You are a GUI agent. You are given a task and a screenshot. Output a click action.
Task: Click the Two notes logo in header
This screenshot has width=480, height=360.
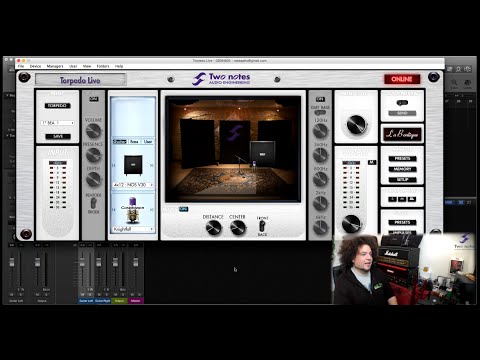(x=221, y=79)
